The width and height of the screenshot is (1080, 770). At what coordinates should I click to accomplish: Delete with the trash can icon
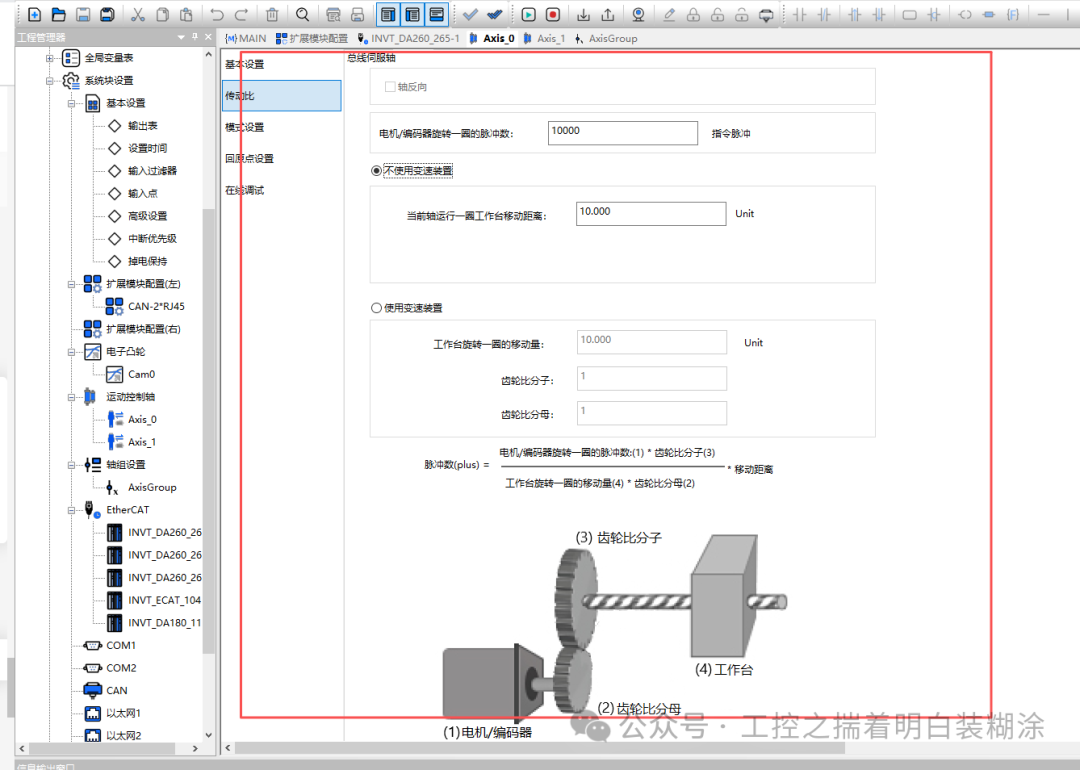coord(272,14)
